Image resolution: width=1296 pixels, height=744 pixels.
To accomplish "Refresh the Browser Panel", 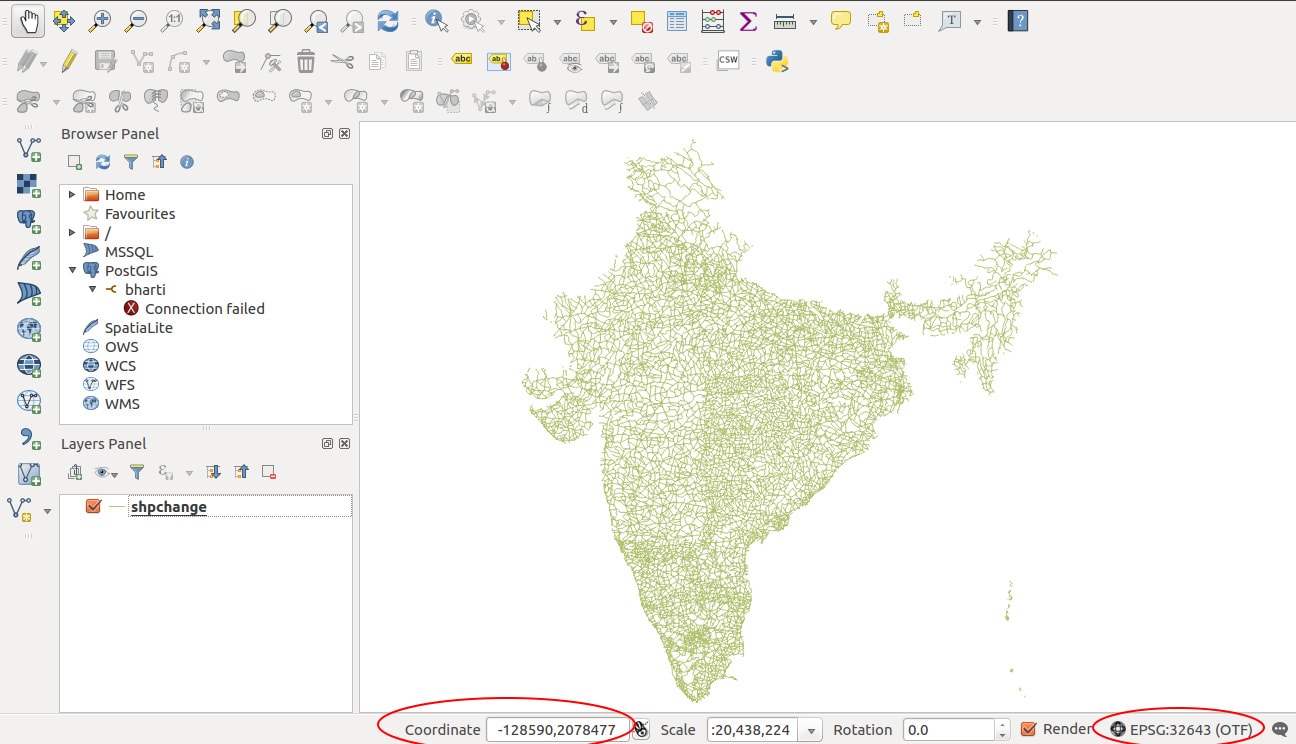I will click(103, 162).
